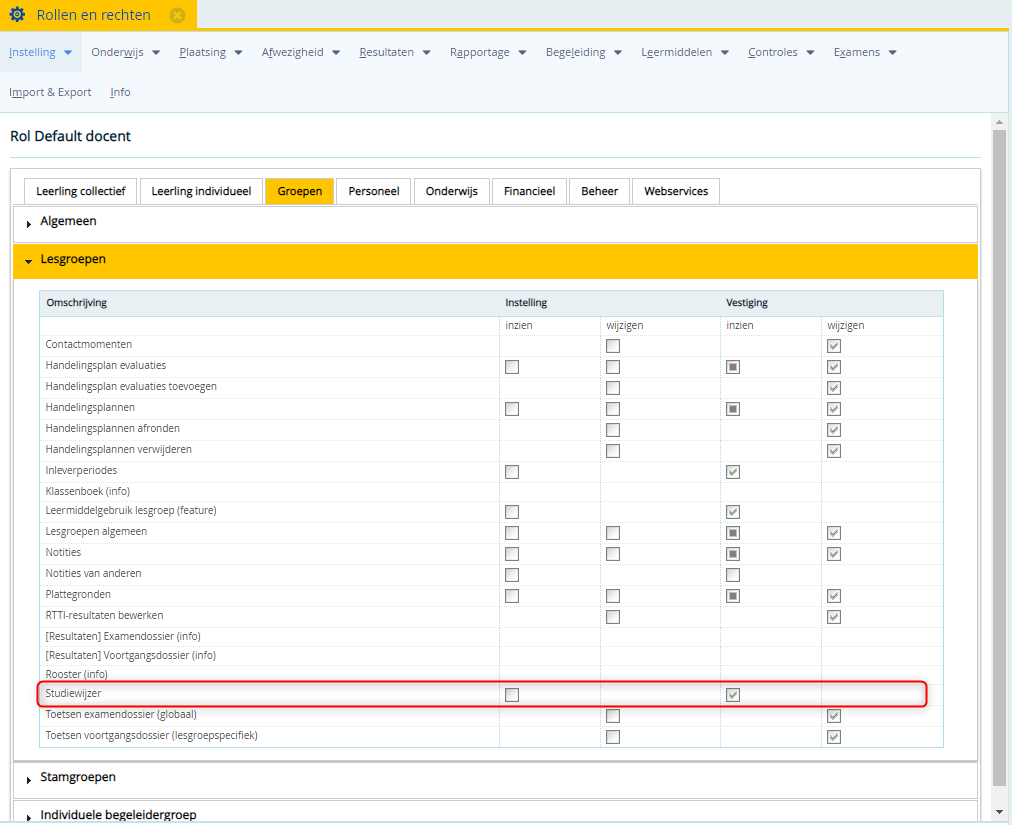The image size is (1012, 825).
Task: Click the [Resultaten] Examendossier (info) row label
Action: [x=123, y=637]
